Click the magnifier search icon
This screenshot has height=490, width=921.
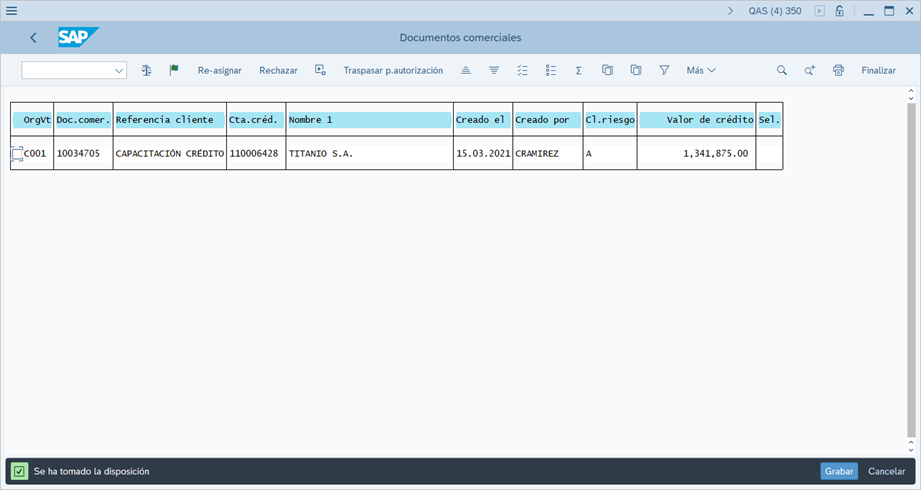pos(782,71)
